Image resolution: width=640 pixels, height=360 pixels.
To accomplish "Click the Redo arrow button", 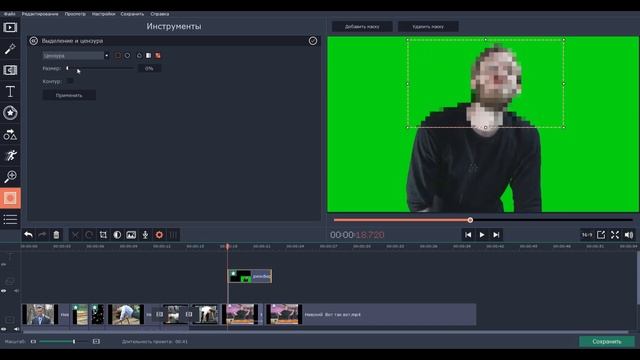I will tap(42, 235).
